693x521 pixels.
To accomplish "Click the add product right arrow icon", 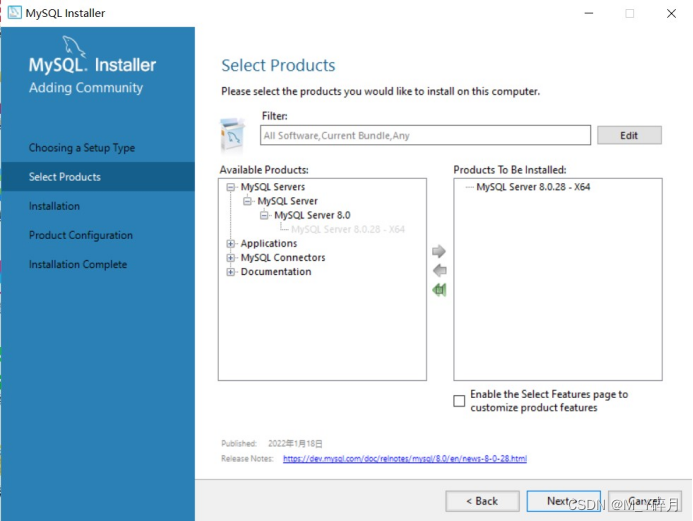I will pyautogui.click(x=439, y=251).
